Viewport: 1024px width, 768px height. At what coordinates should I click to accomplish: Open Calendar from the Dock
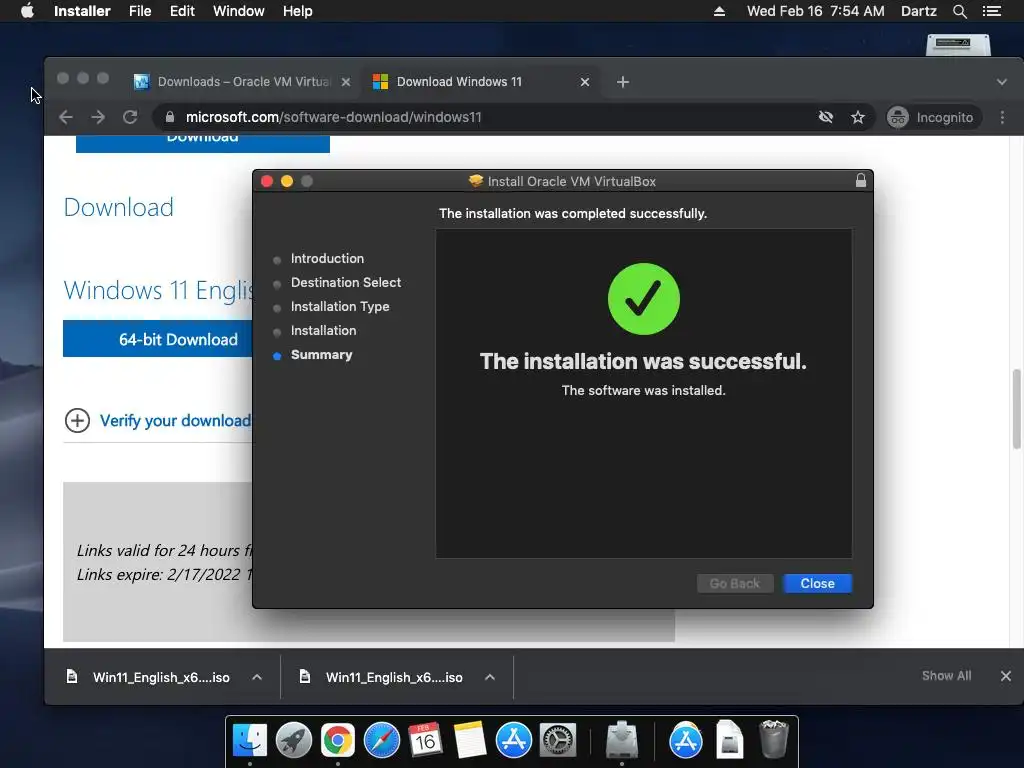tap(425, 740)
